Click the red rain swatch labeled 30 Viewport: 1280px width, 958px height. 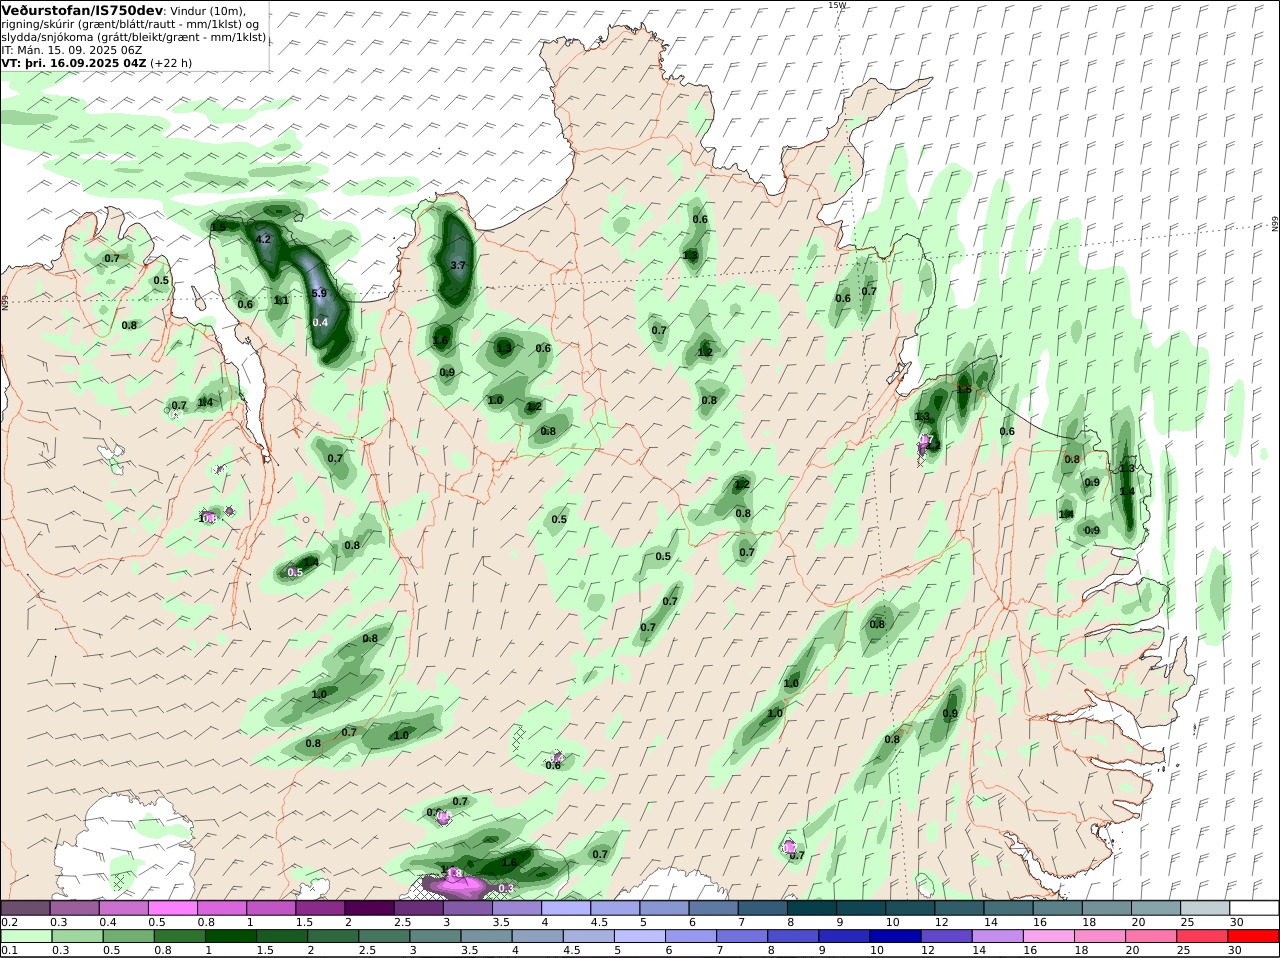click(1255, 937)
